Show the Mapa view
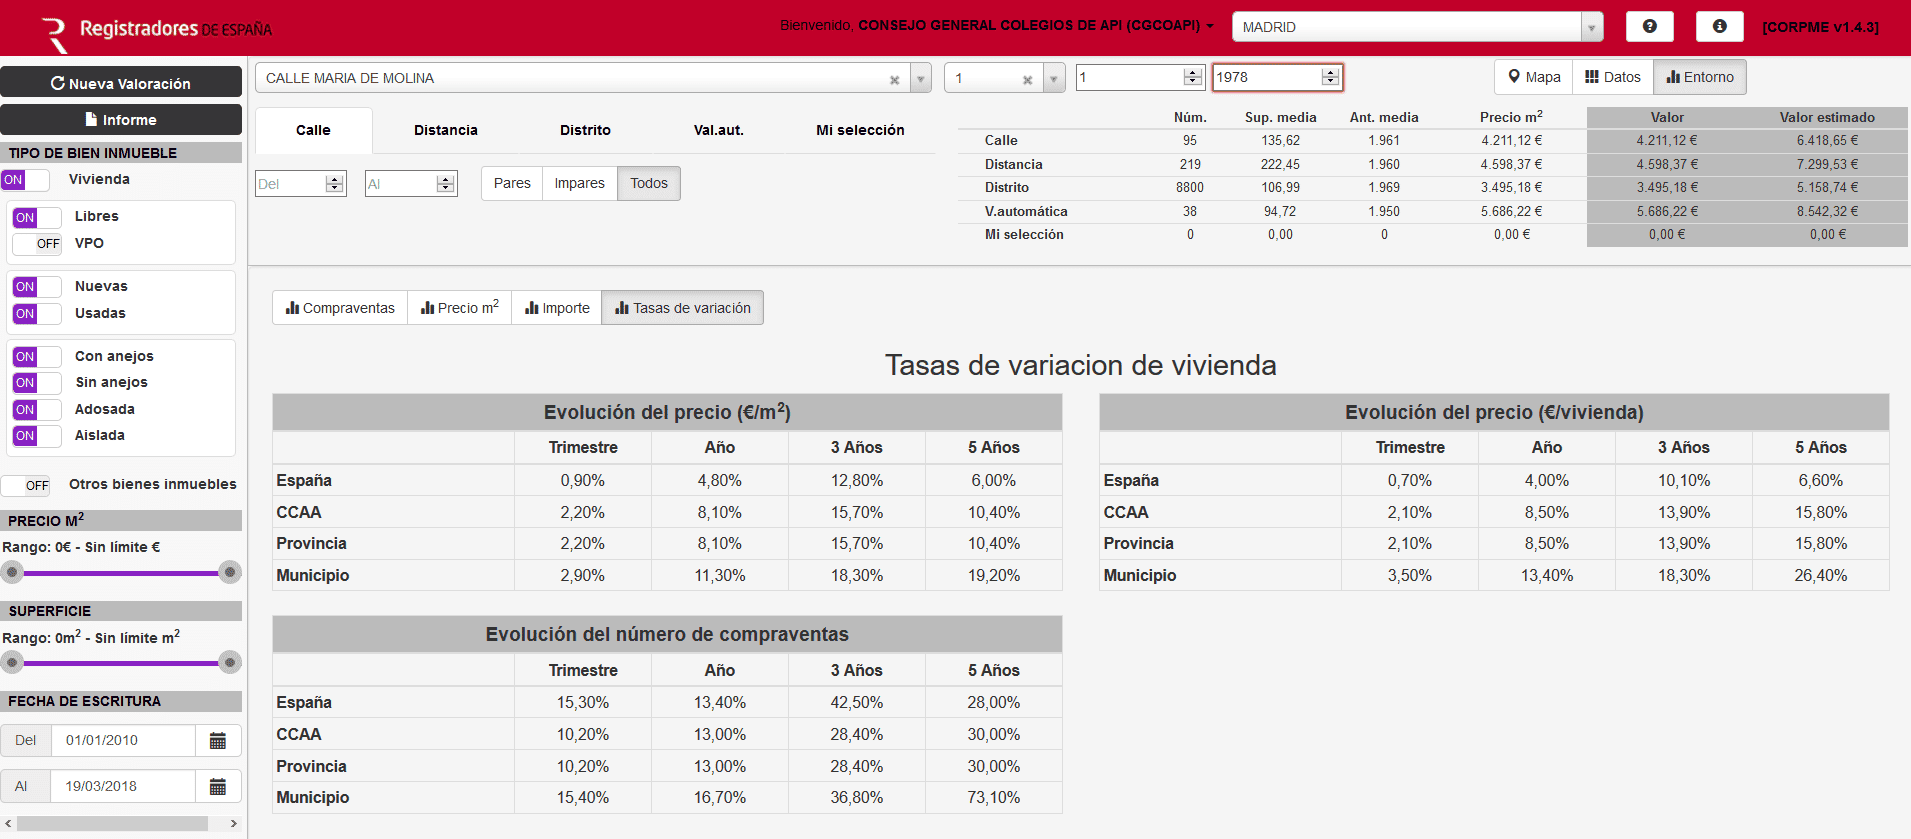 click(x=1534, y=77)
